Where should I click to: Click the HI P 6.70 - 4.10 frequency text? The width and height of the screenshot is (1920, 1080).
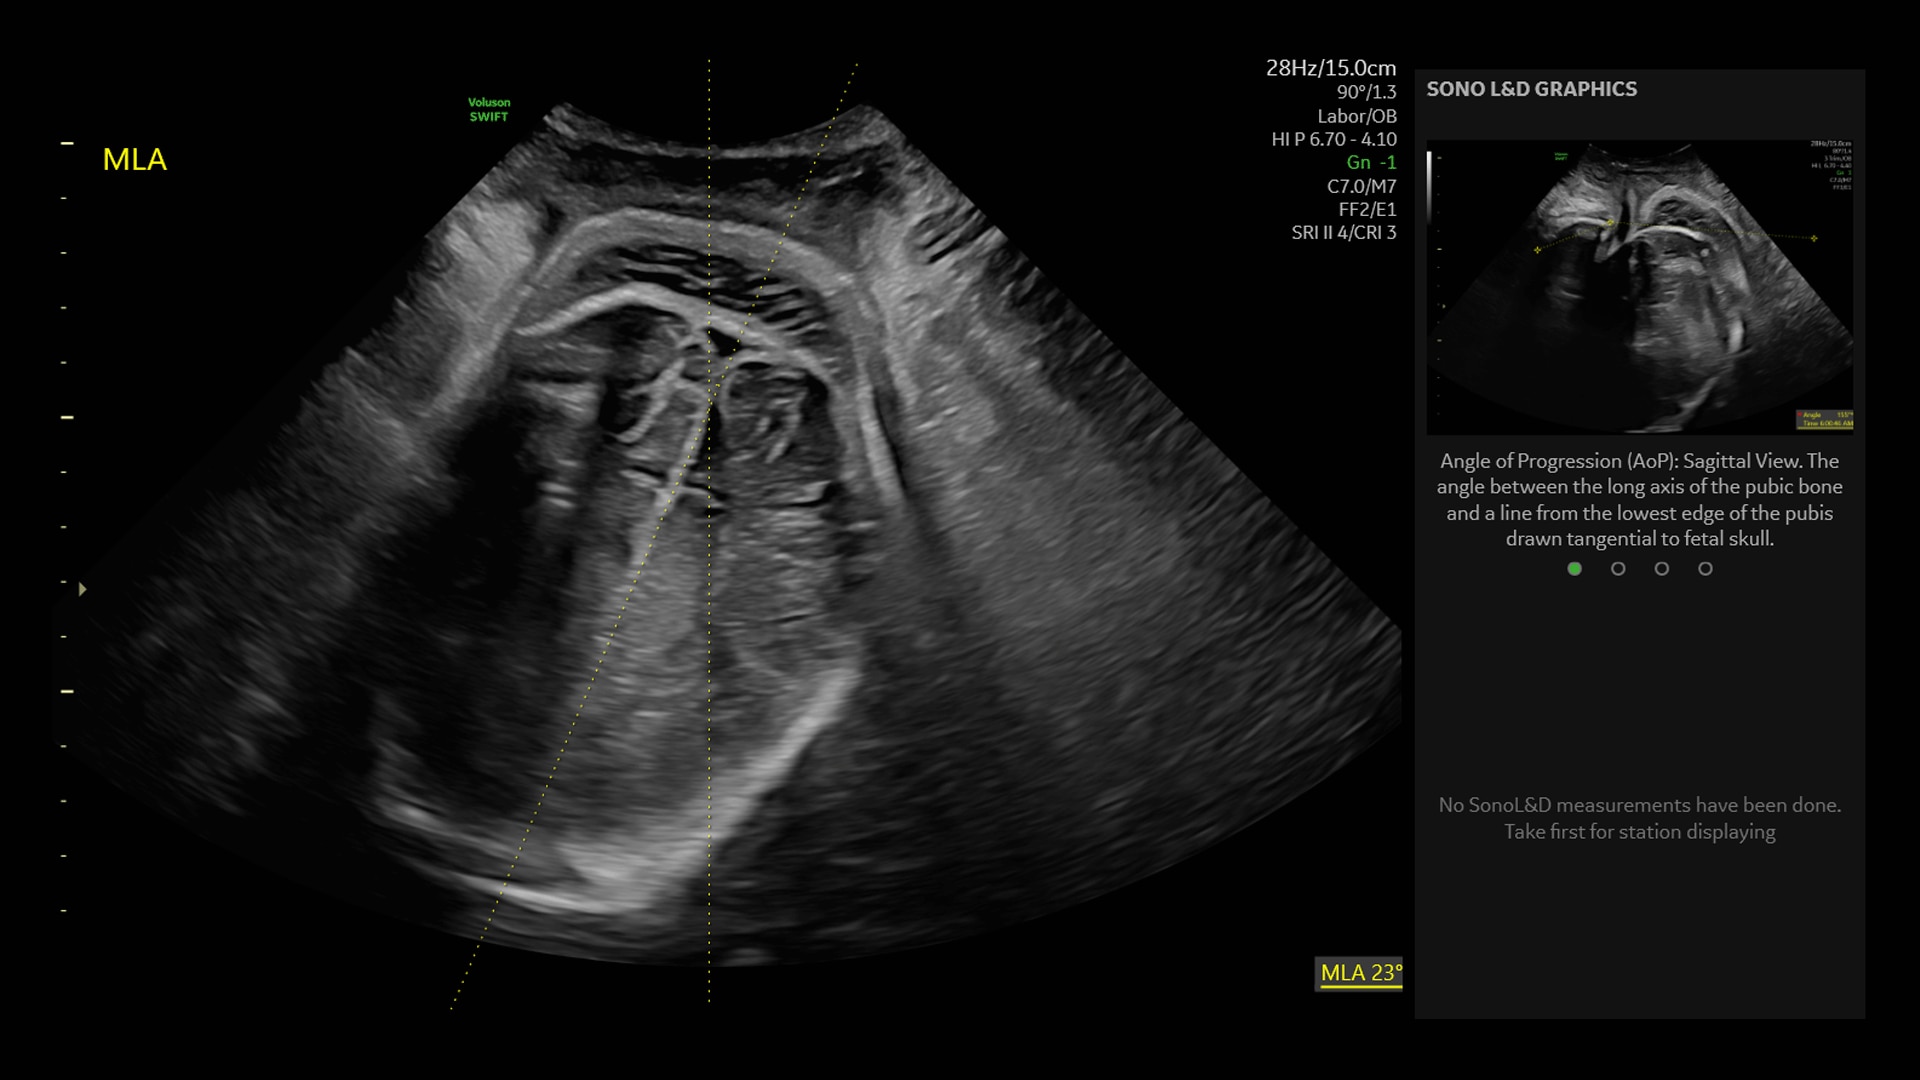pyautogui.click(x=1333, y=140)
